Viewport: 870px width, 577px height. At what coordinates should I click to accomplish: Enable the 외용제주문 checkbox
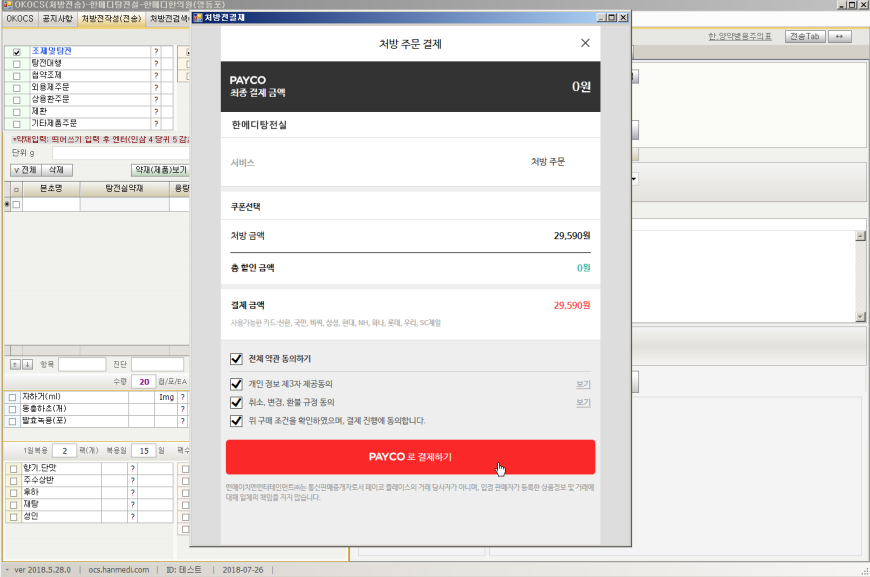[17, 88]
